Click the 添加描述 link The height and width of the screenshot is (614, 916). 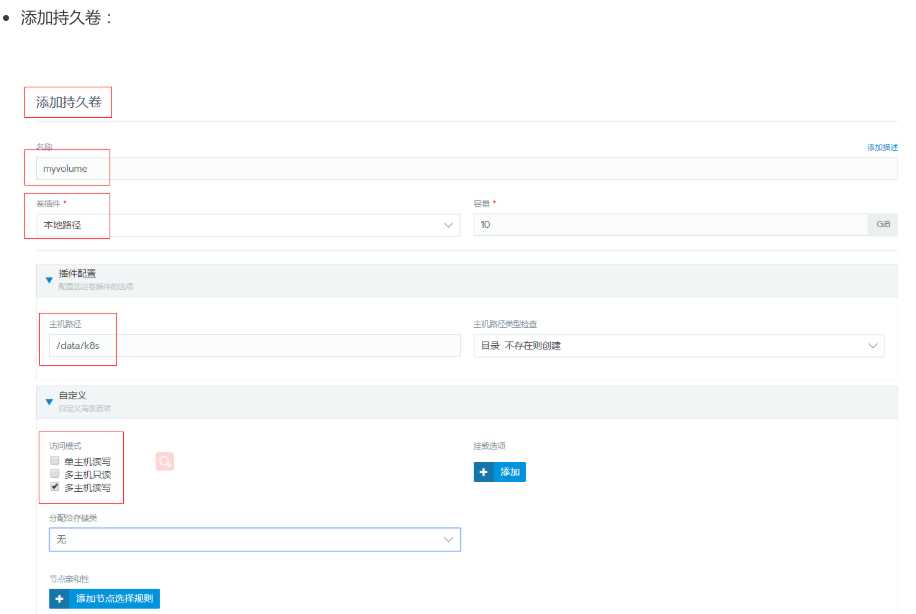(882, 147)
